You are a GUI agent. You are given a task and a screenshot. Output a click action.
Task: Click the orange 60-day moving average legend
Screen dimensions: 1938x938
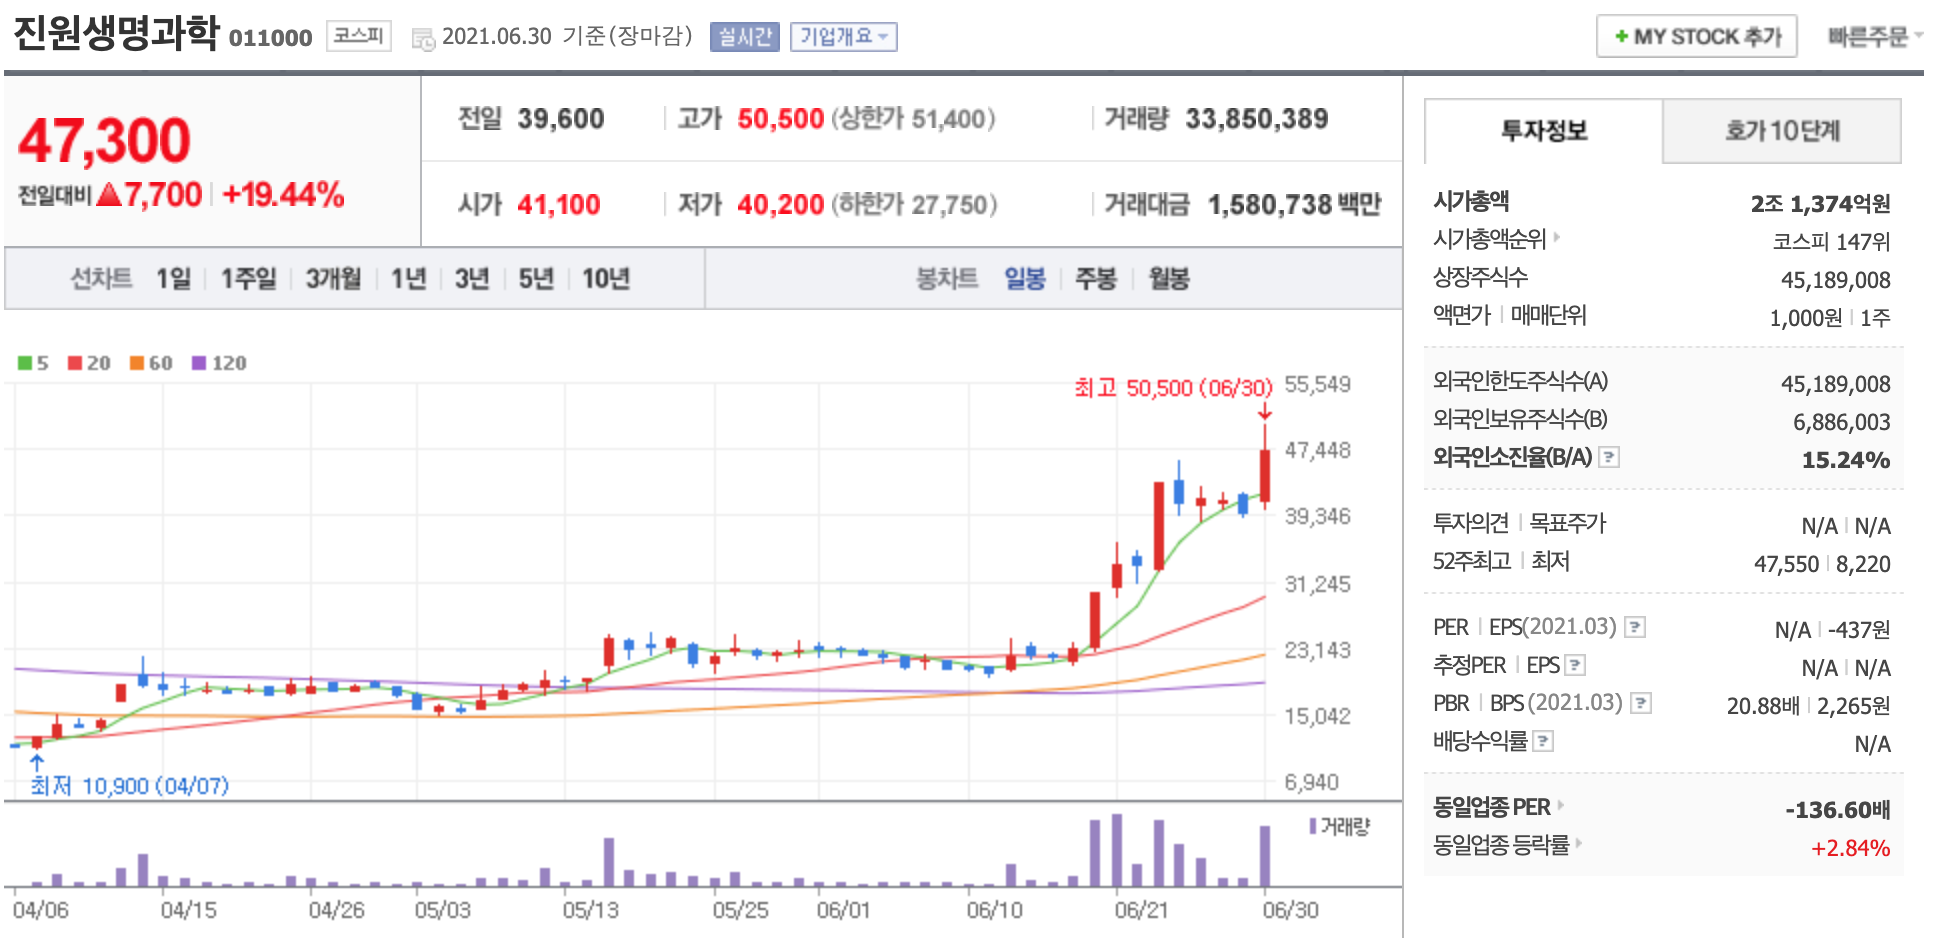(x=151, y=363)
